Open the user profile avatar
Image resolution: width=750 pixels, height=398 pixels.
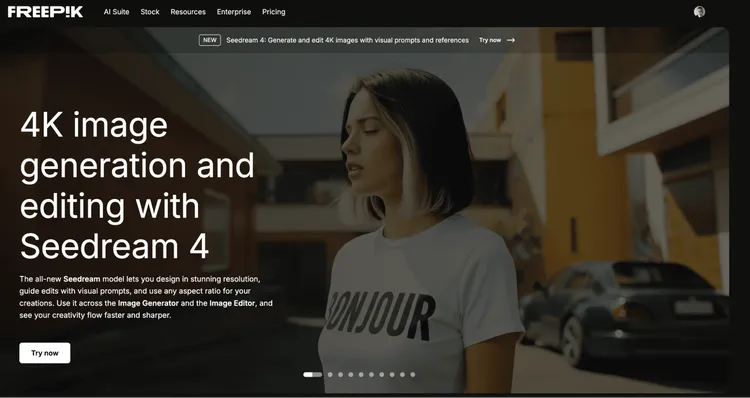(x=699, y=12)
